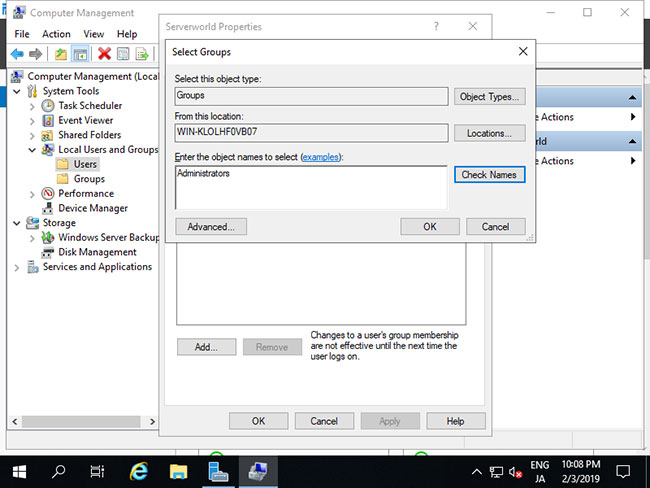Expand the Task Scheduler node
The width and height of the screenshot is (650, 488).
(32, 107)
